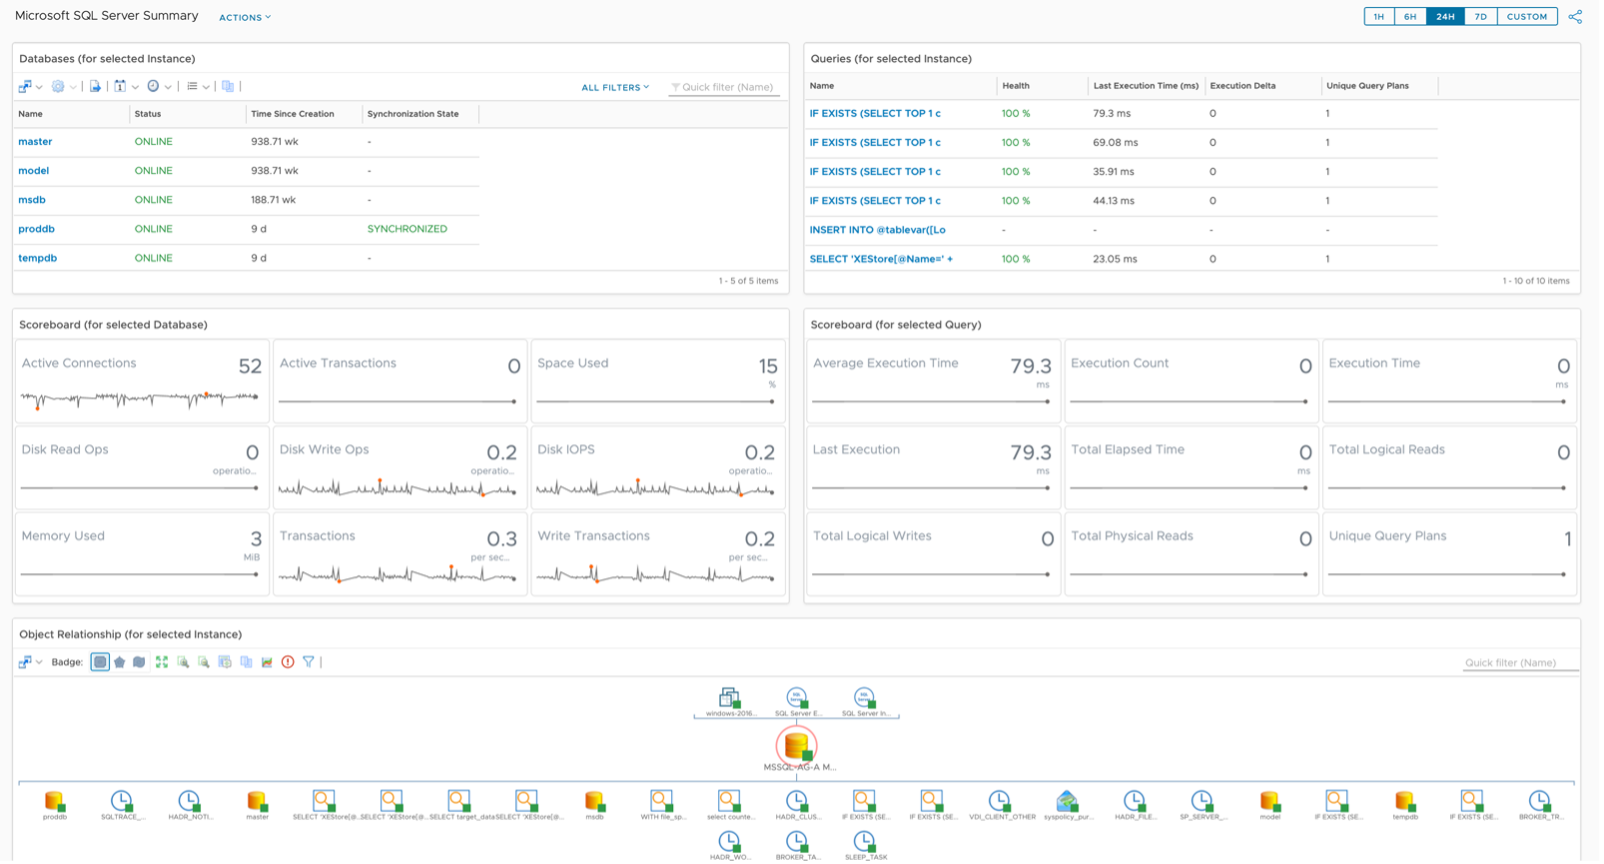The height and width of the screenshot is (864, 1604).
Task: Click the Disk Write Ops sparkline tile
Action: pyautogui.click(x=401, y=469)
